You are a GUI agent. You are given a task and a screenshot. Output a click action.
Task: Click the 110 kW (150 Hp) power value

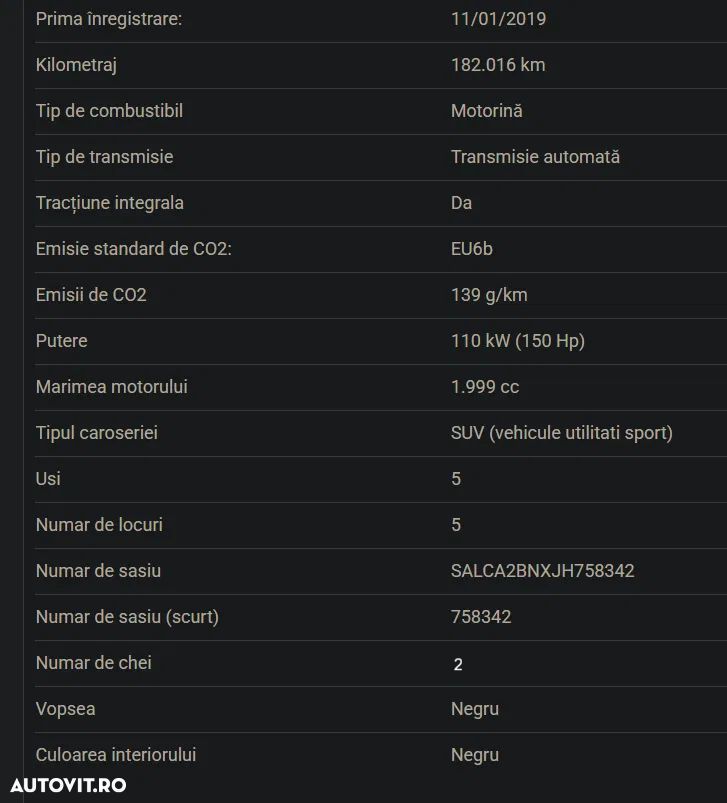[518, 341]
